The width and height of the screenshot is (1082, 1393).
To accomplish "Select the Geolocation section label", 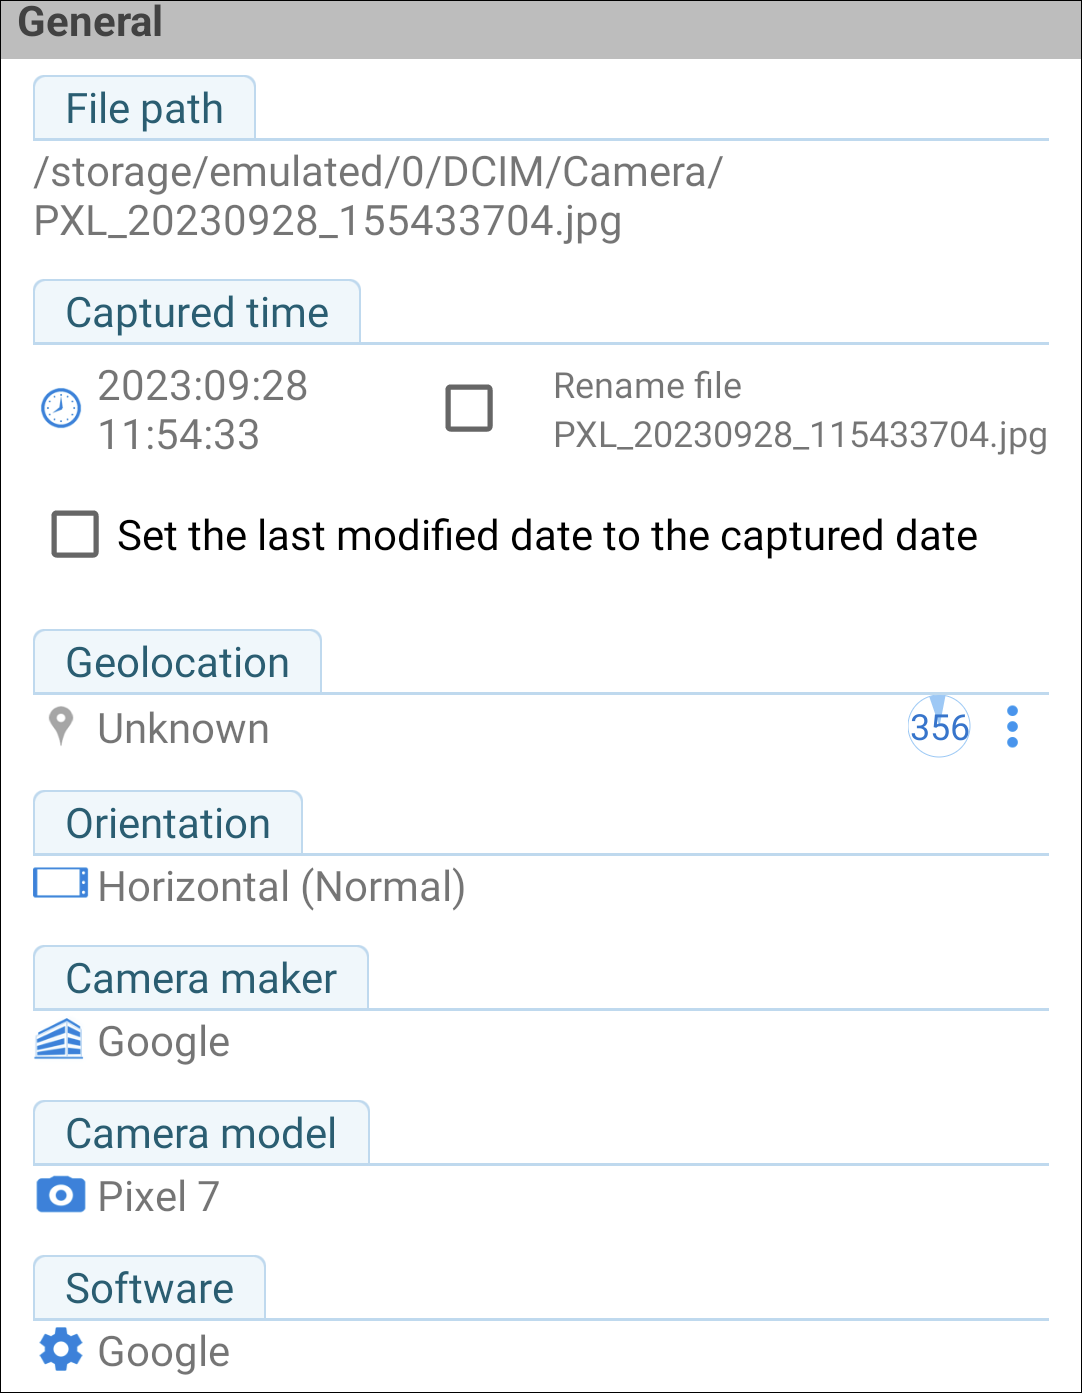I will (x=177, y=663).
